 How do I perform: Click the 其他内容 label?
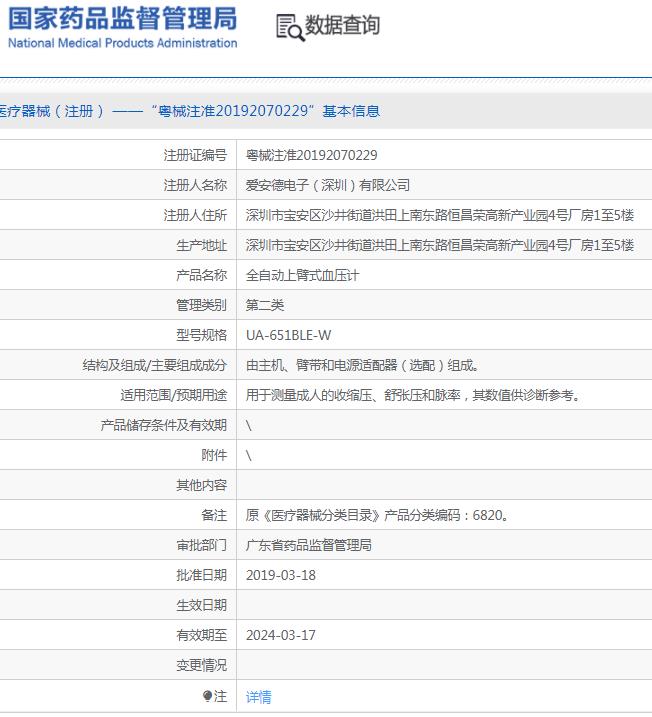coord(202,485)
